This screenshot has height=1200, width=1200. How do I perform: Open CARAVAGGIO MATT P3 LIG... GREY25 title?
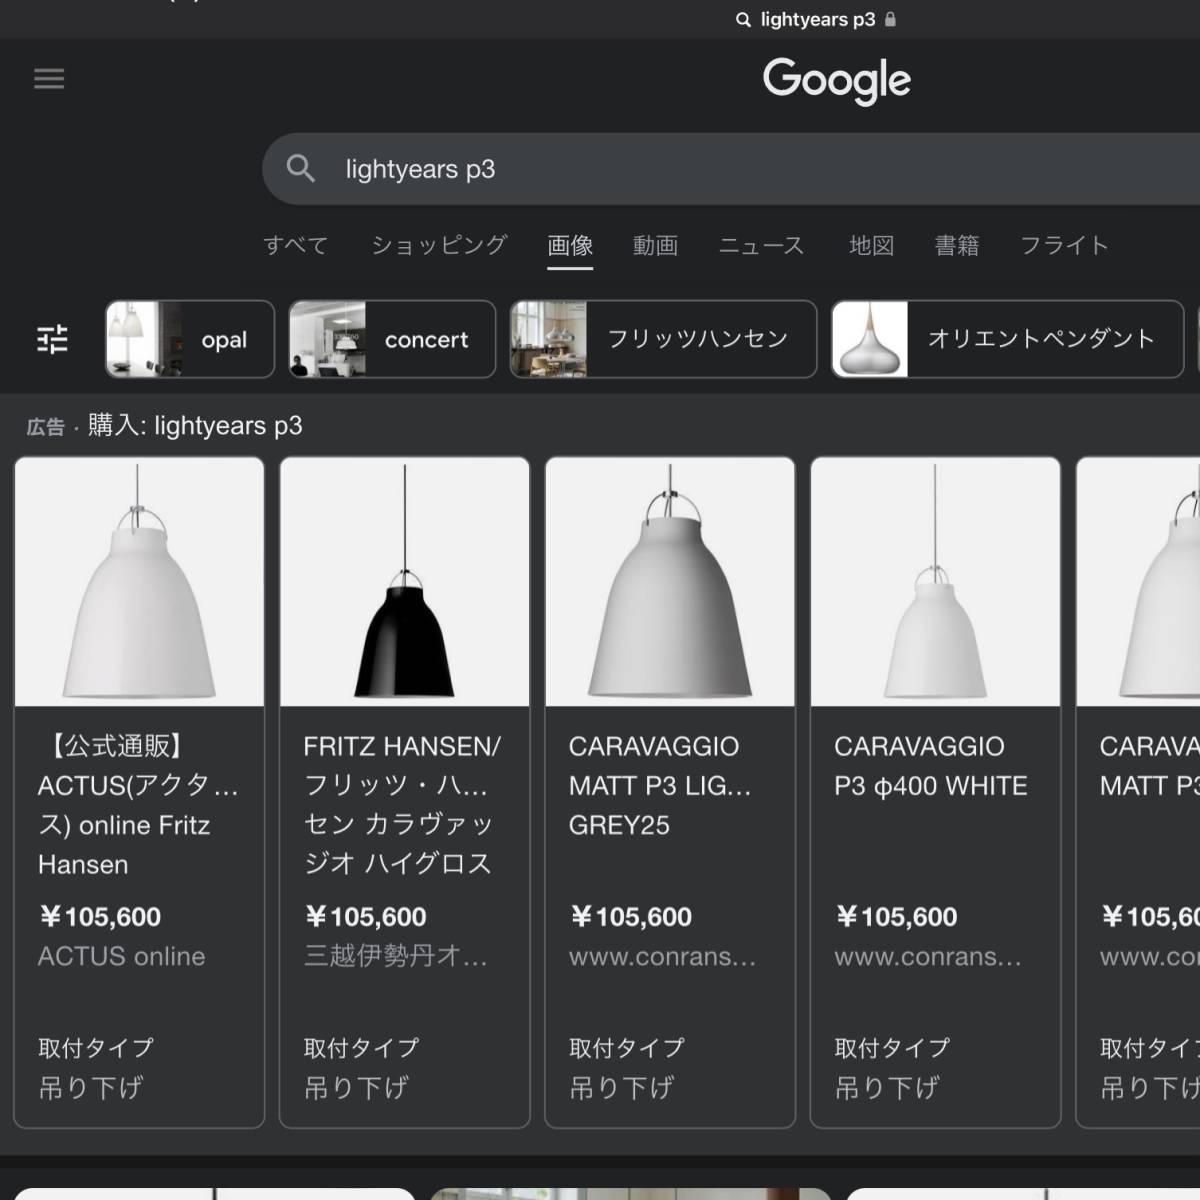pyautogui.click(x=660, y=786)
